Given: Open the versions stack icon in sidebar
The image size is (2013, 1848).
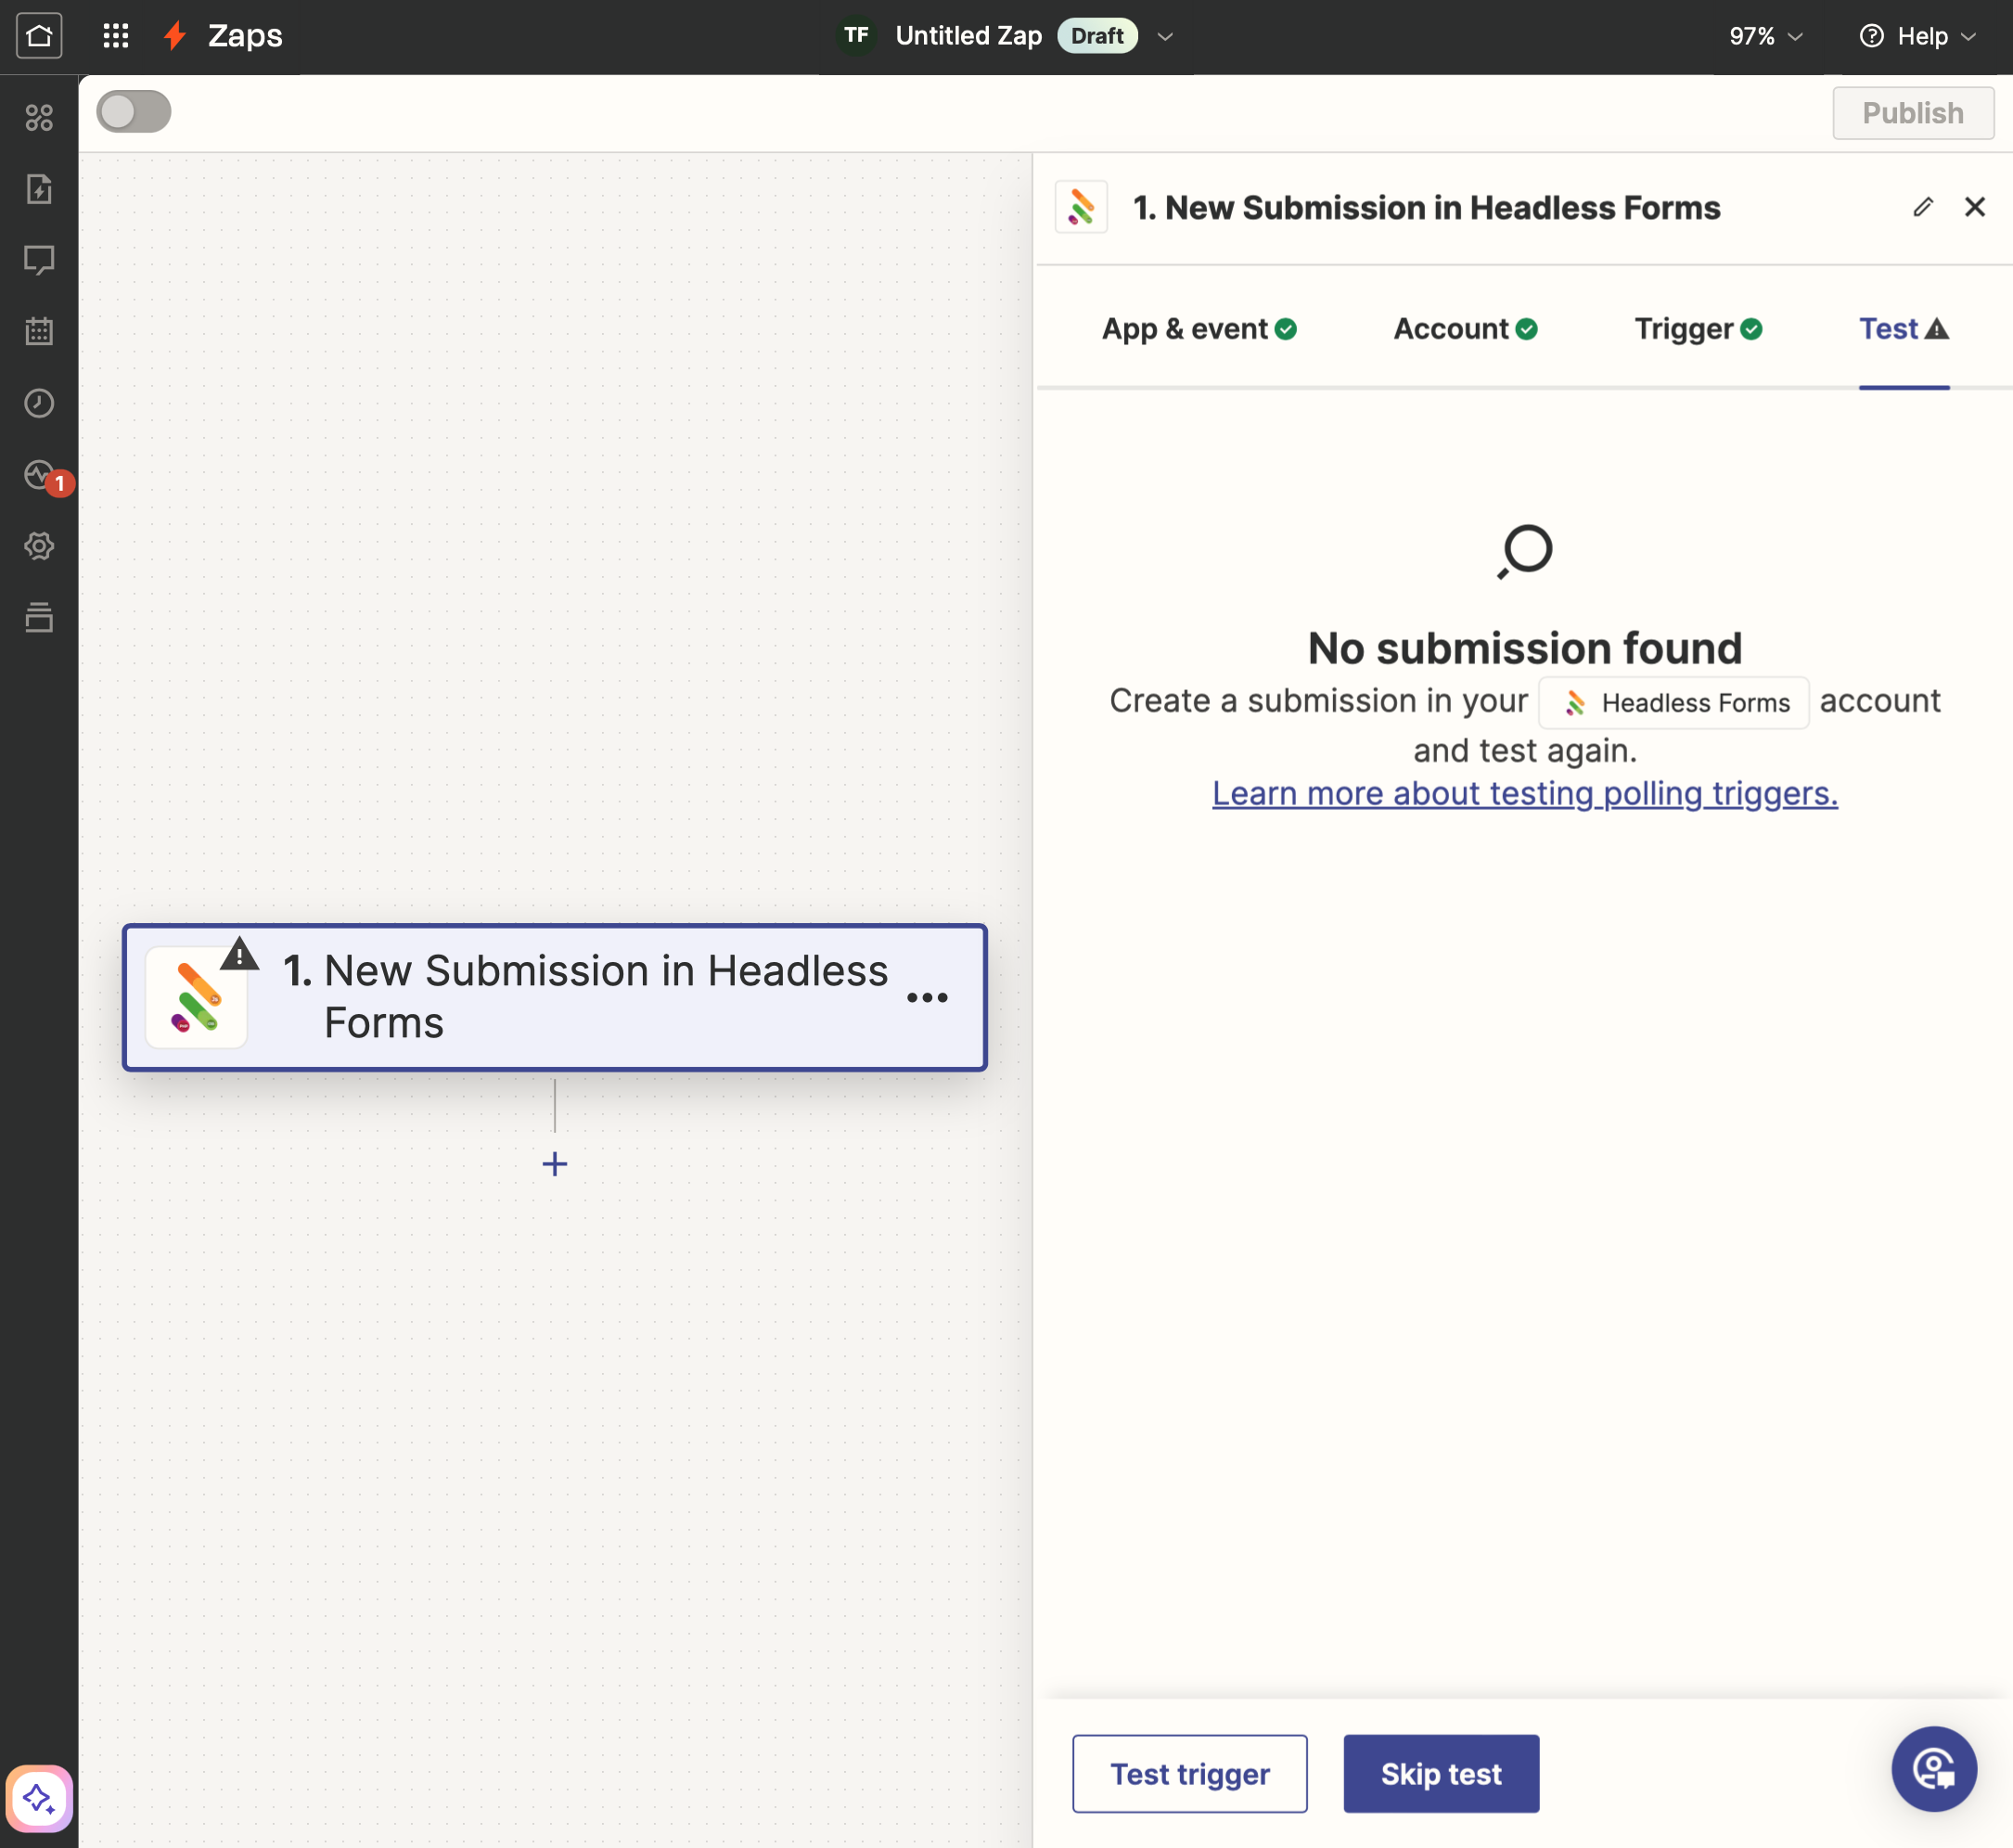Looking at the screenshot, I should (39, 617).
